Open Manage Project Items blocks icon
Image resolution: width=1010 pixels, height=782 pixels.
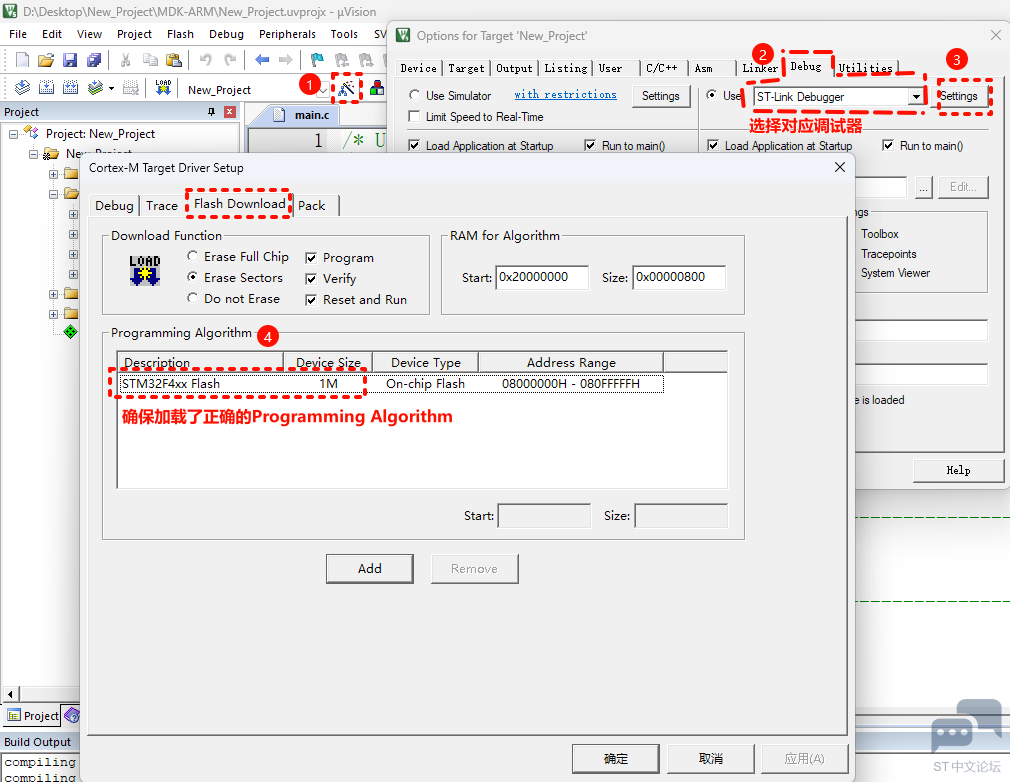pyautogui.click(x=377, y=88)
